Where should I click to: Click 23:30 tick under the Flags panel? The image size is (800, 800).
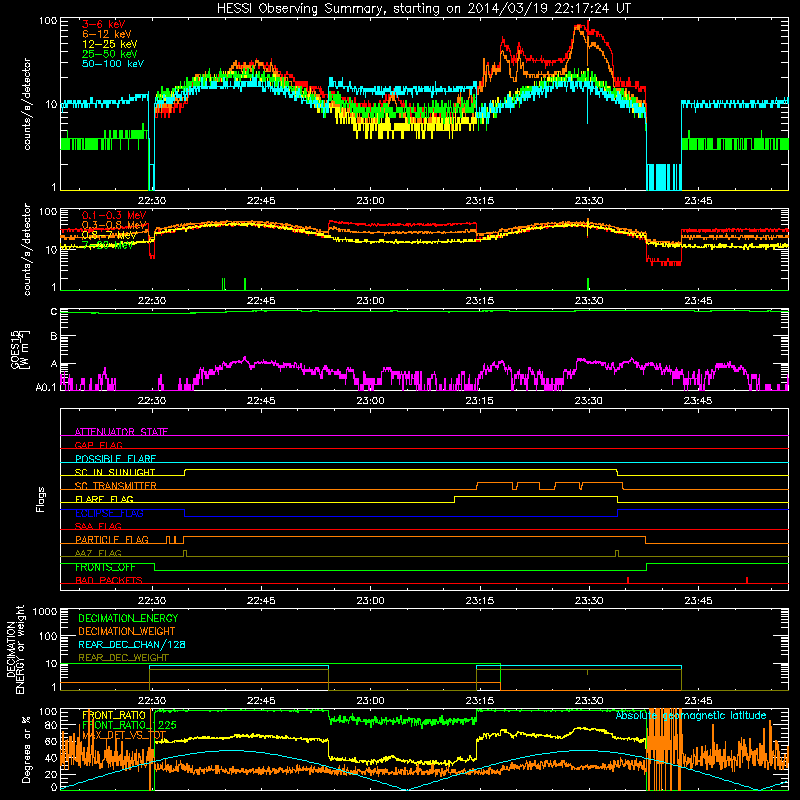tap(589, 601)
